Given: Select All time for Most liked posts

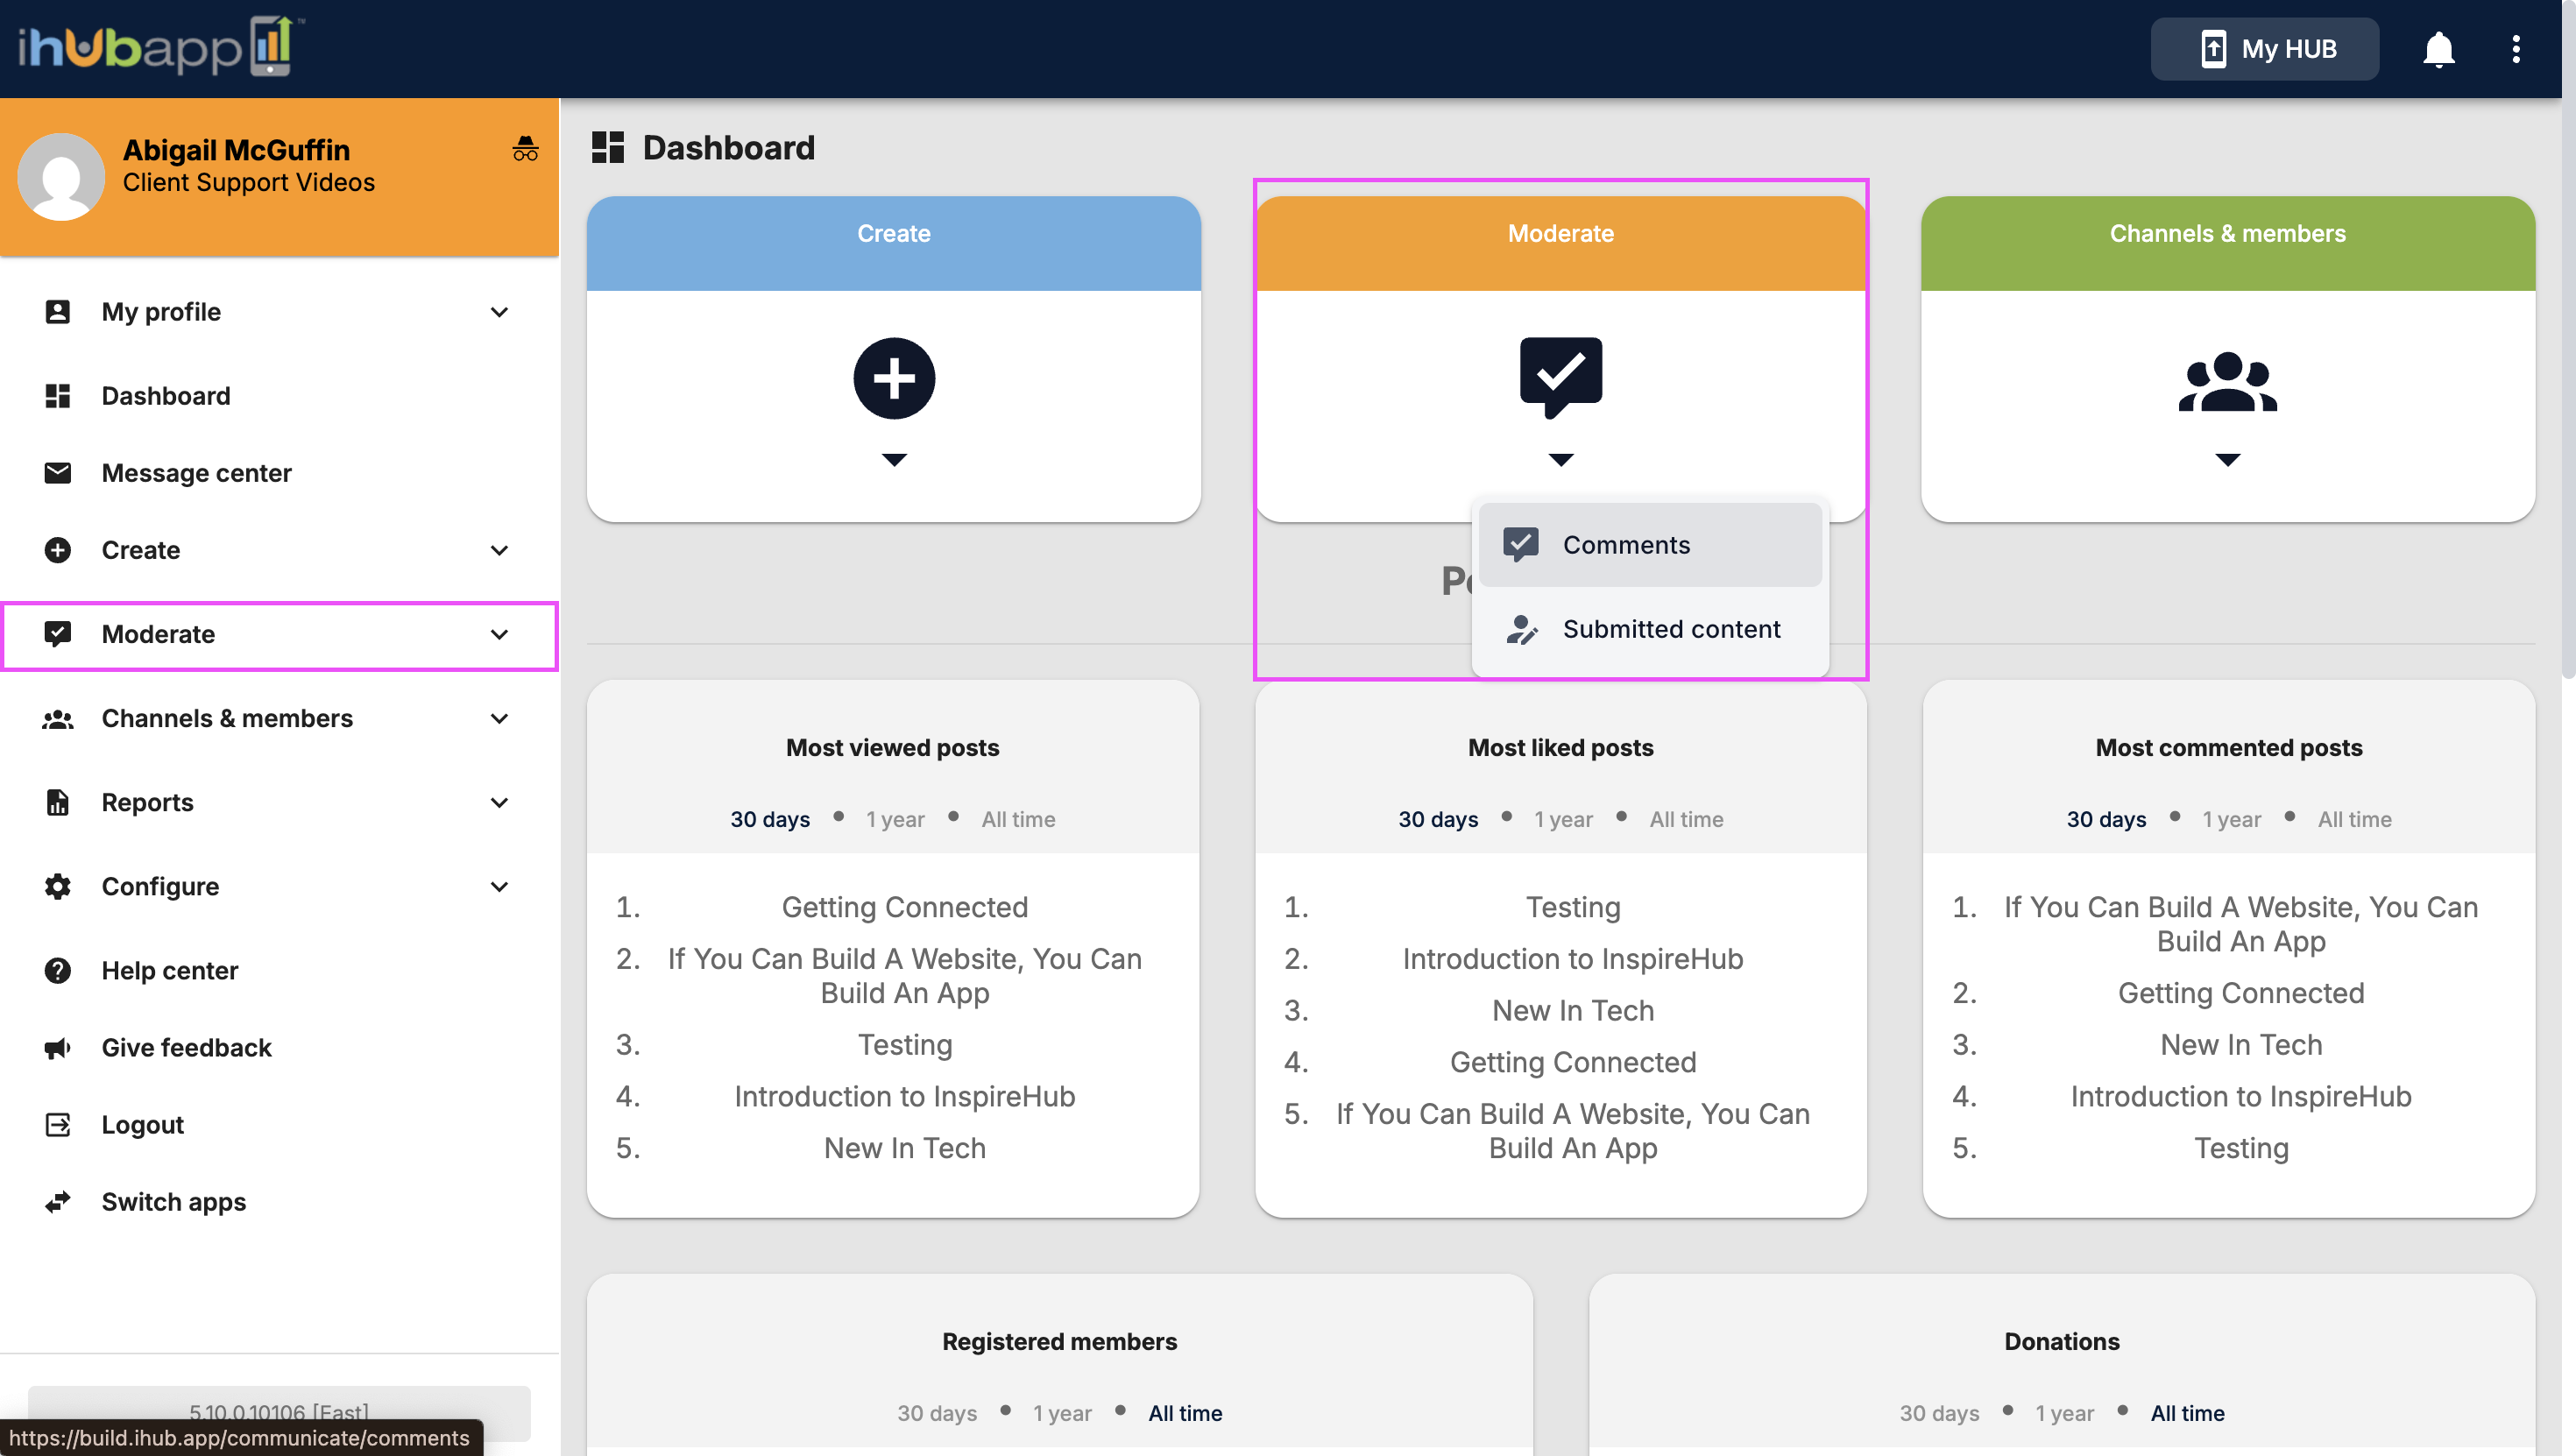Looking at the screenshot, I should 1685,818.
